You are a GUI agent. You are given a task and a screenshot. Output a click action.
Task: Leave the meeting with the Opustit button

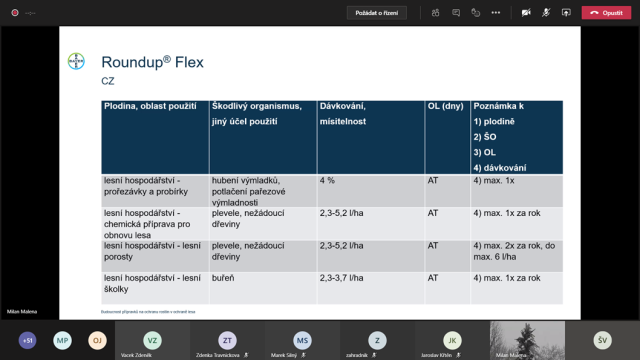point(606,13)
